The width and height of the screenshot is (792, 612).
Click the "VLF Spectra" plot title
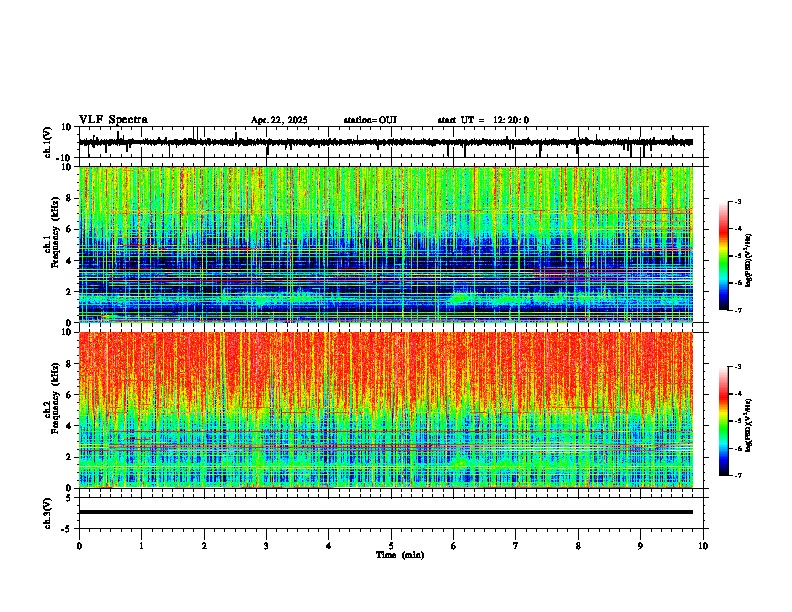[113, 120]
